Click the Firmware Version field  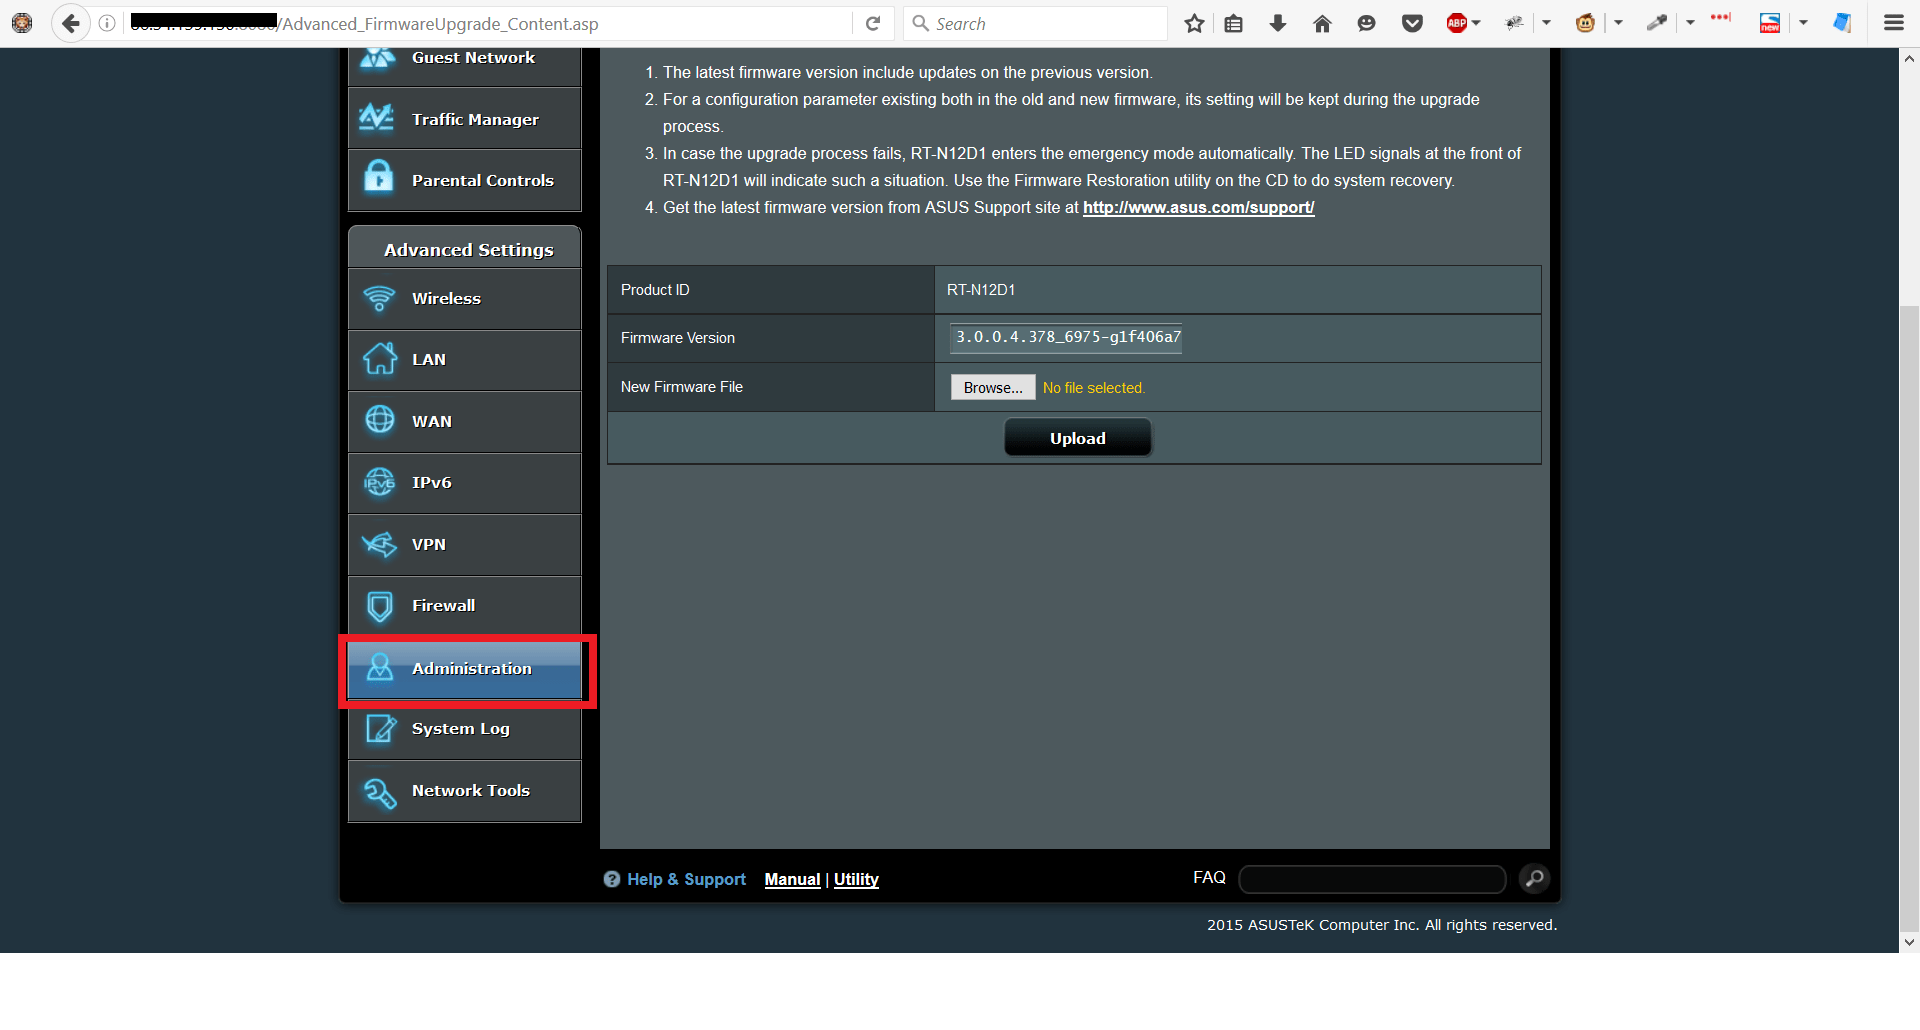click(1066, 338)
